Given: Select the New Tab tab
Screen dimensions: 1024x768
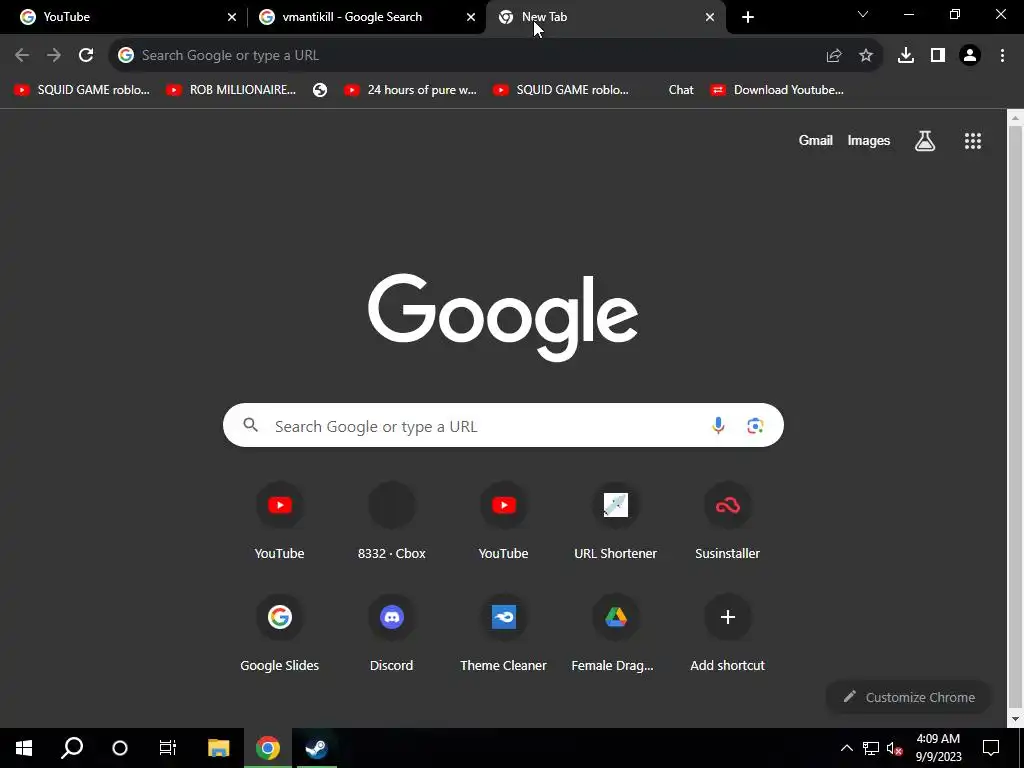Looking at the screenshot, I should coord(605,17).
